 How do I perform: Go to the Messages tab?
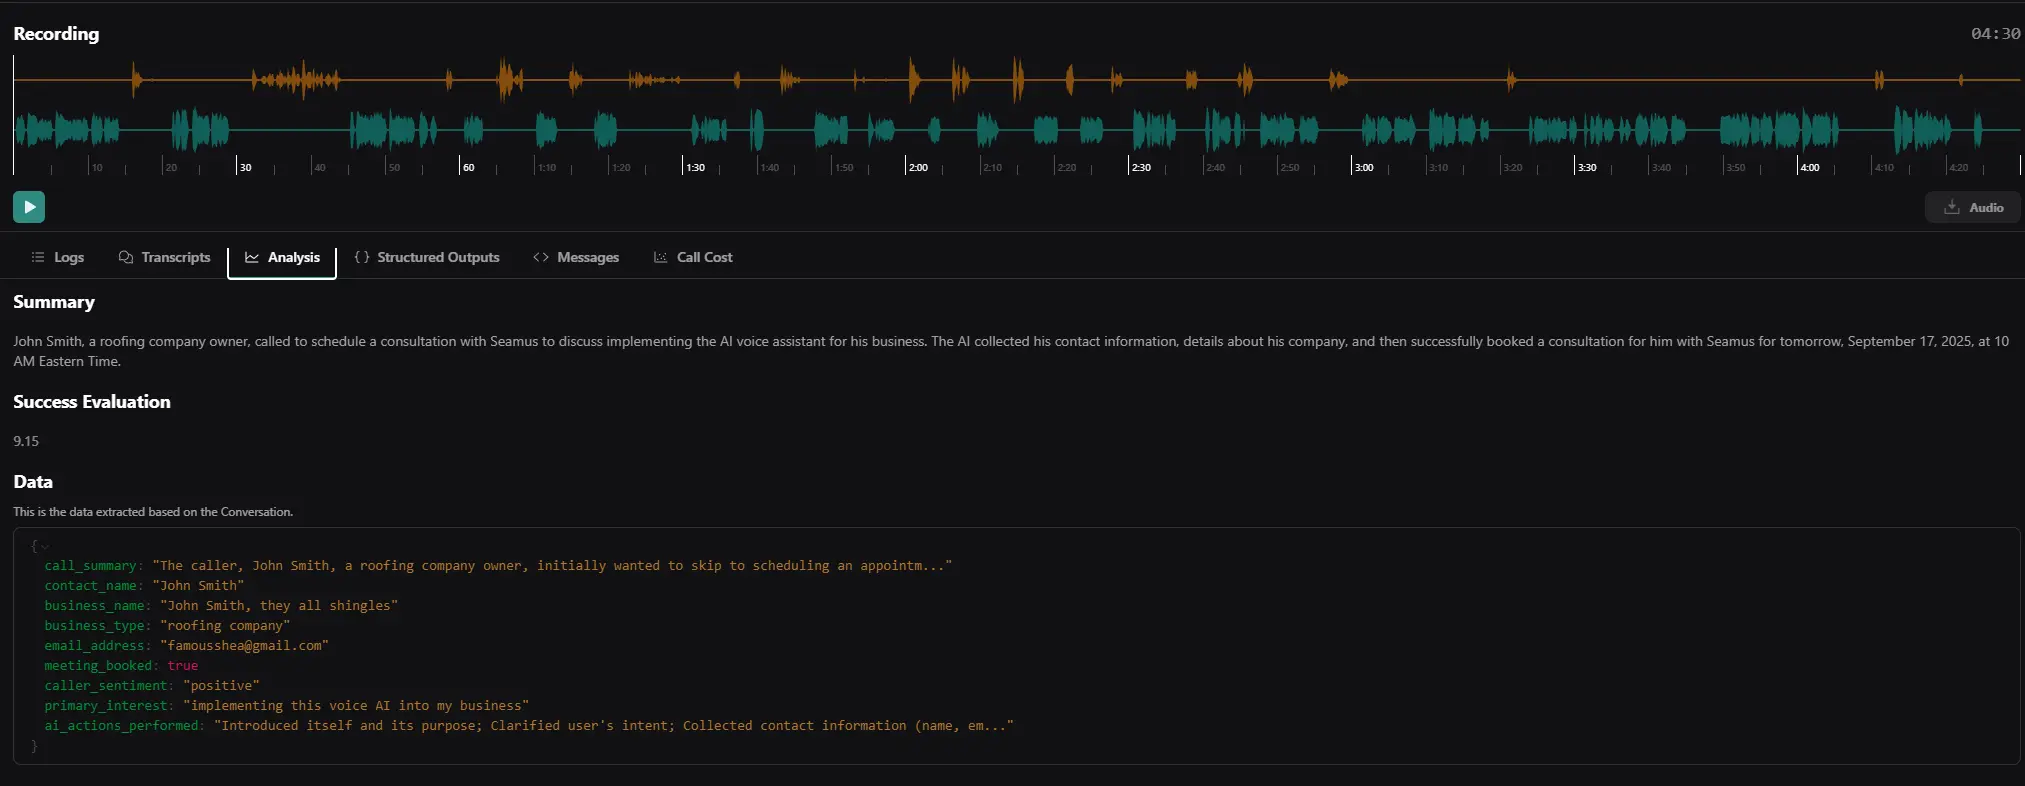point(576,257)
